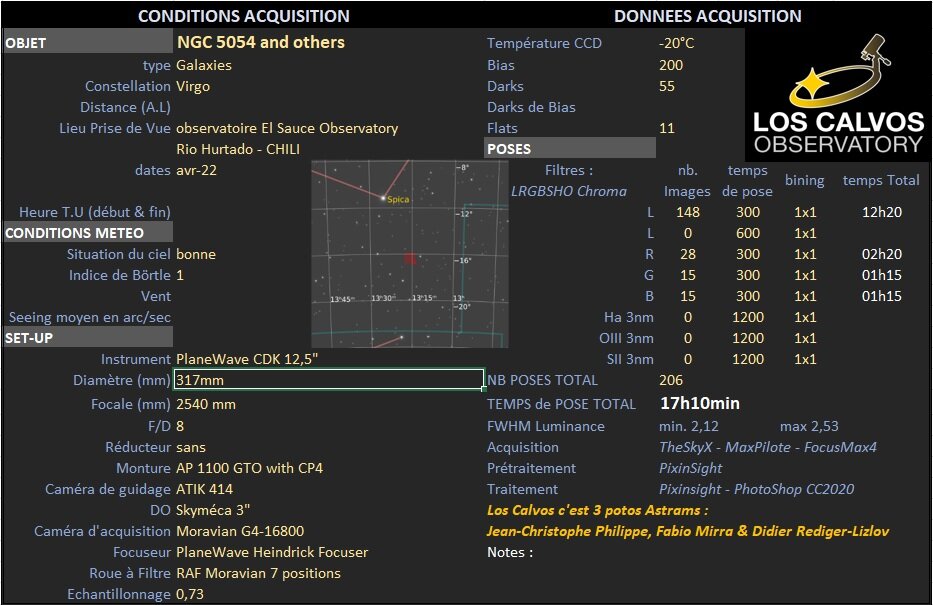The image size is (933, 605).
Task: Click the FWHM value 'max 2,53'
Action: pos(809,426)
